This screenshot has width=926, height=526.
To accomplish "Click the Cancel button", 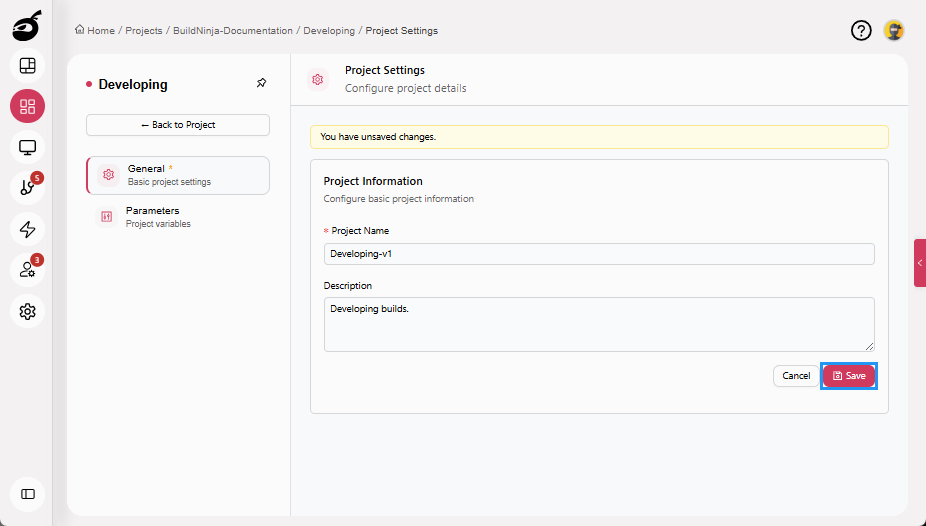I will (796, 376).
